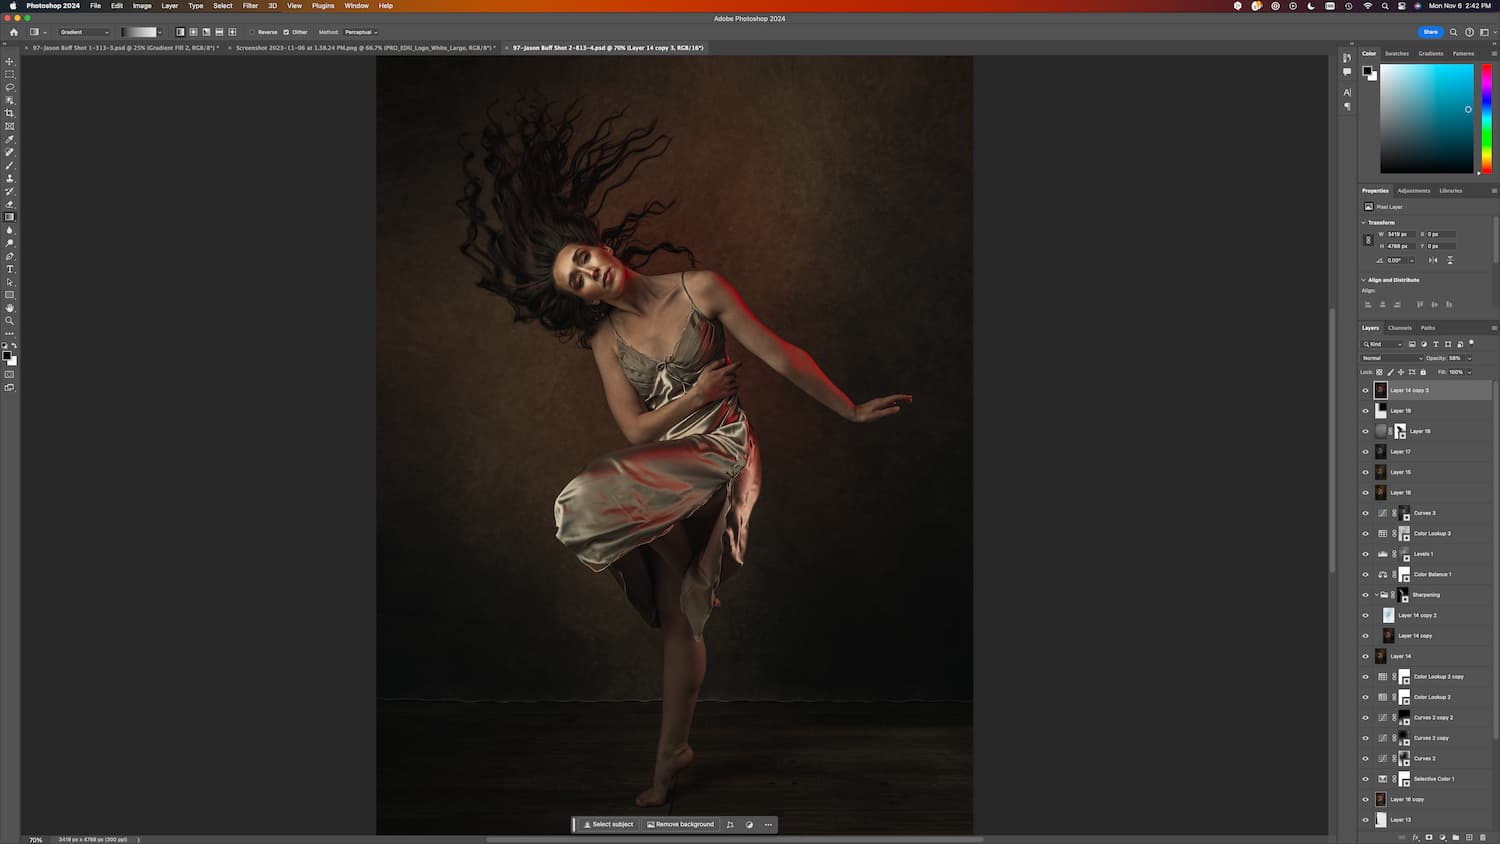Select the Zoom tool in toolbar
Screen dimensions: 1500x844
click(x=10, y=321)
